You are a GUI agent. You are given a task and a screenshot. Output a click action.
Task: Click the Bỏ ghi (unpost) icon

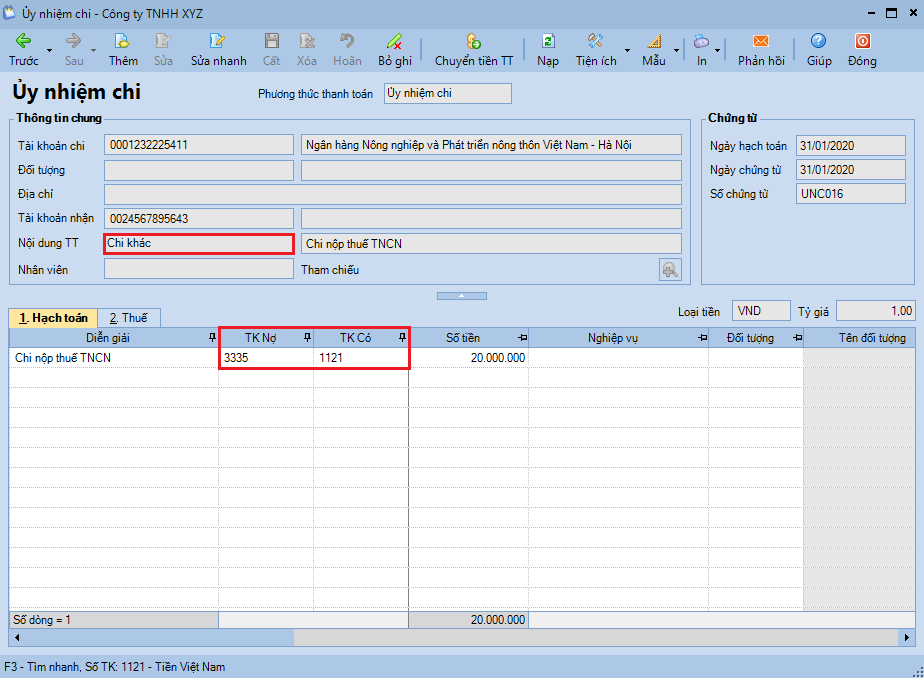395,42
